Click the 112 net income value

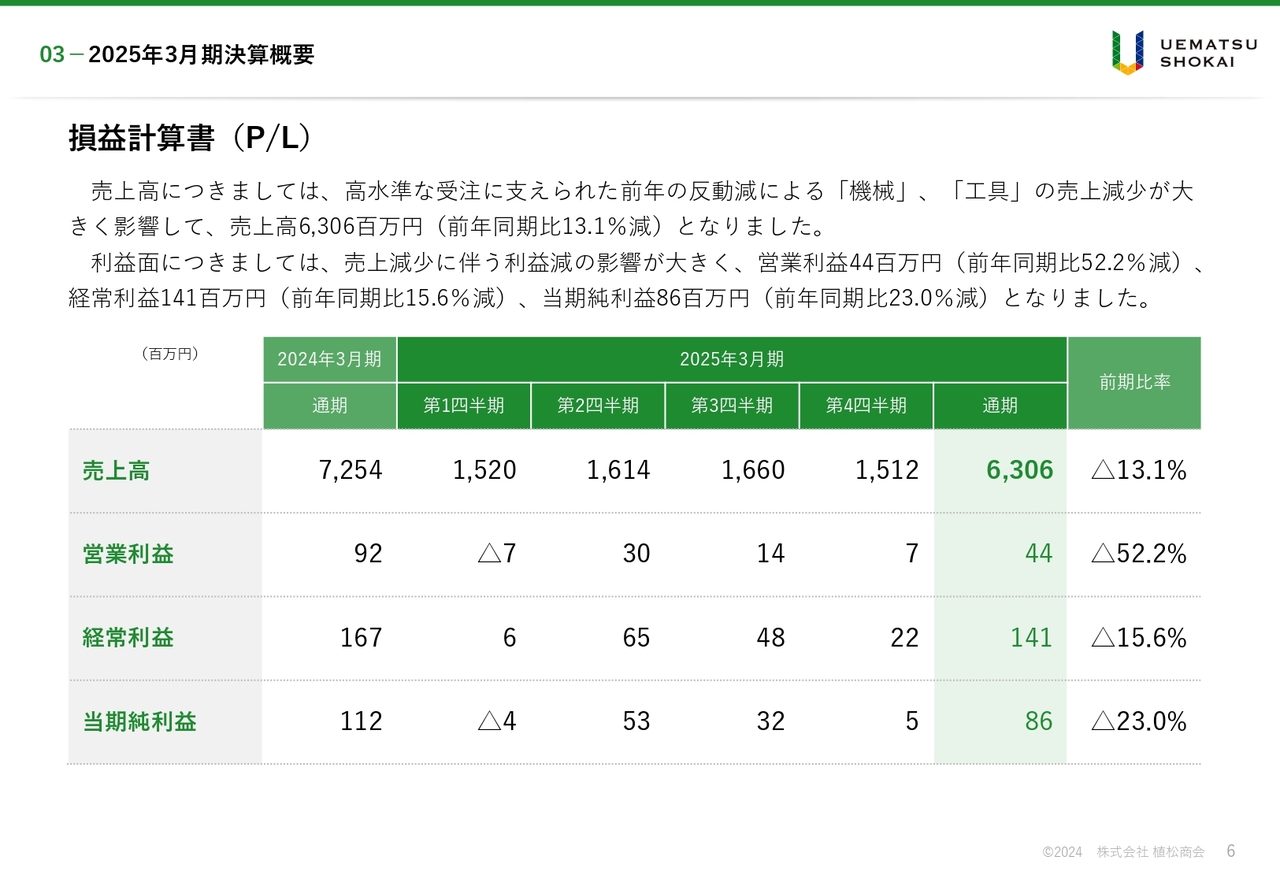point(362,721)
